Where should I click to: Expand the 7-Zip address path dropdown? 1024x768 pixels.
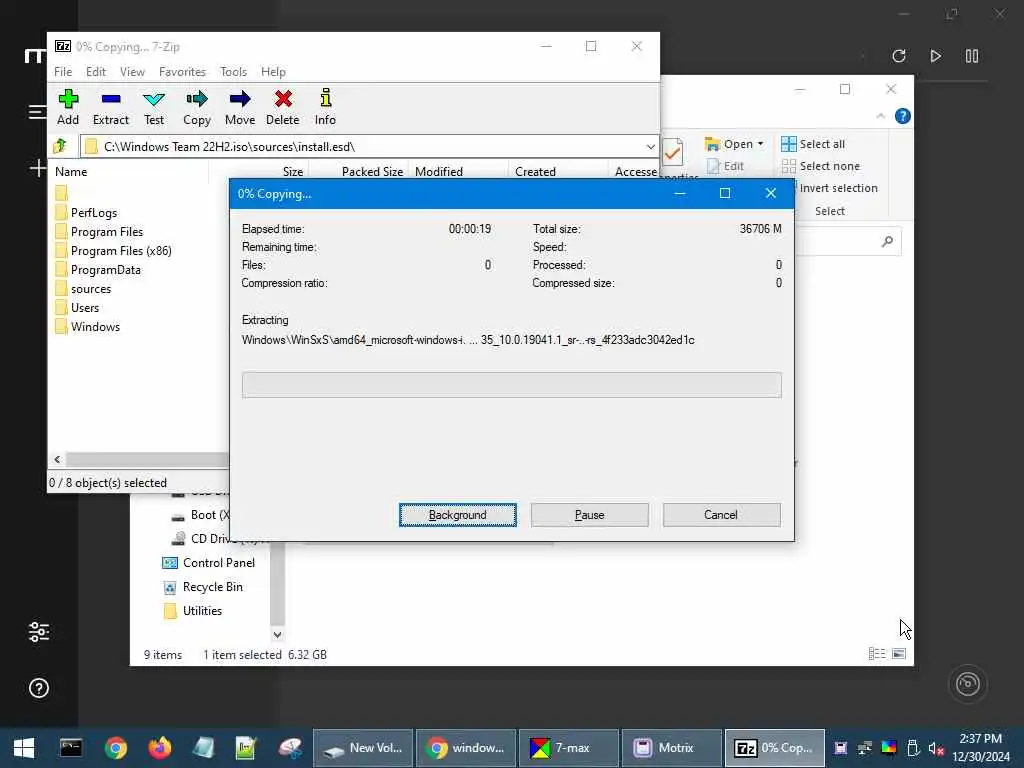pyautogui.click(x=650, y=146)
